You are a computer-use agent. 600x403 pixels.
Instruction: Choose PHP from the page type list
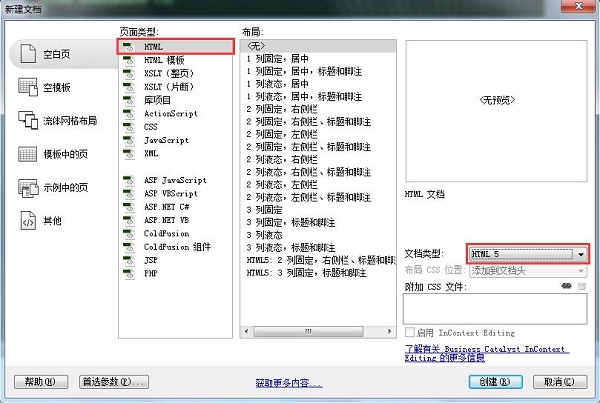(151, 273)
